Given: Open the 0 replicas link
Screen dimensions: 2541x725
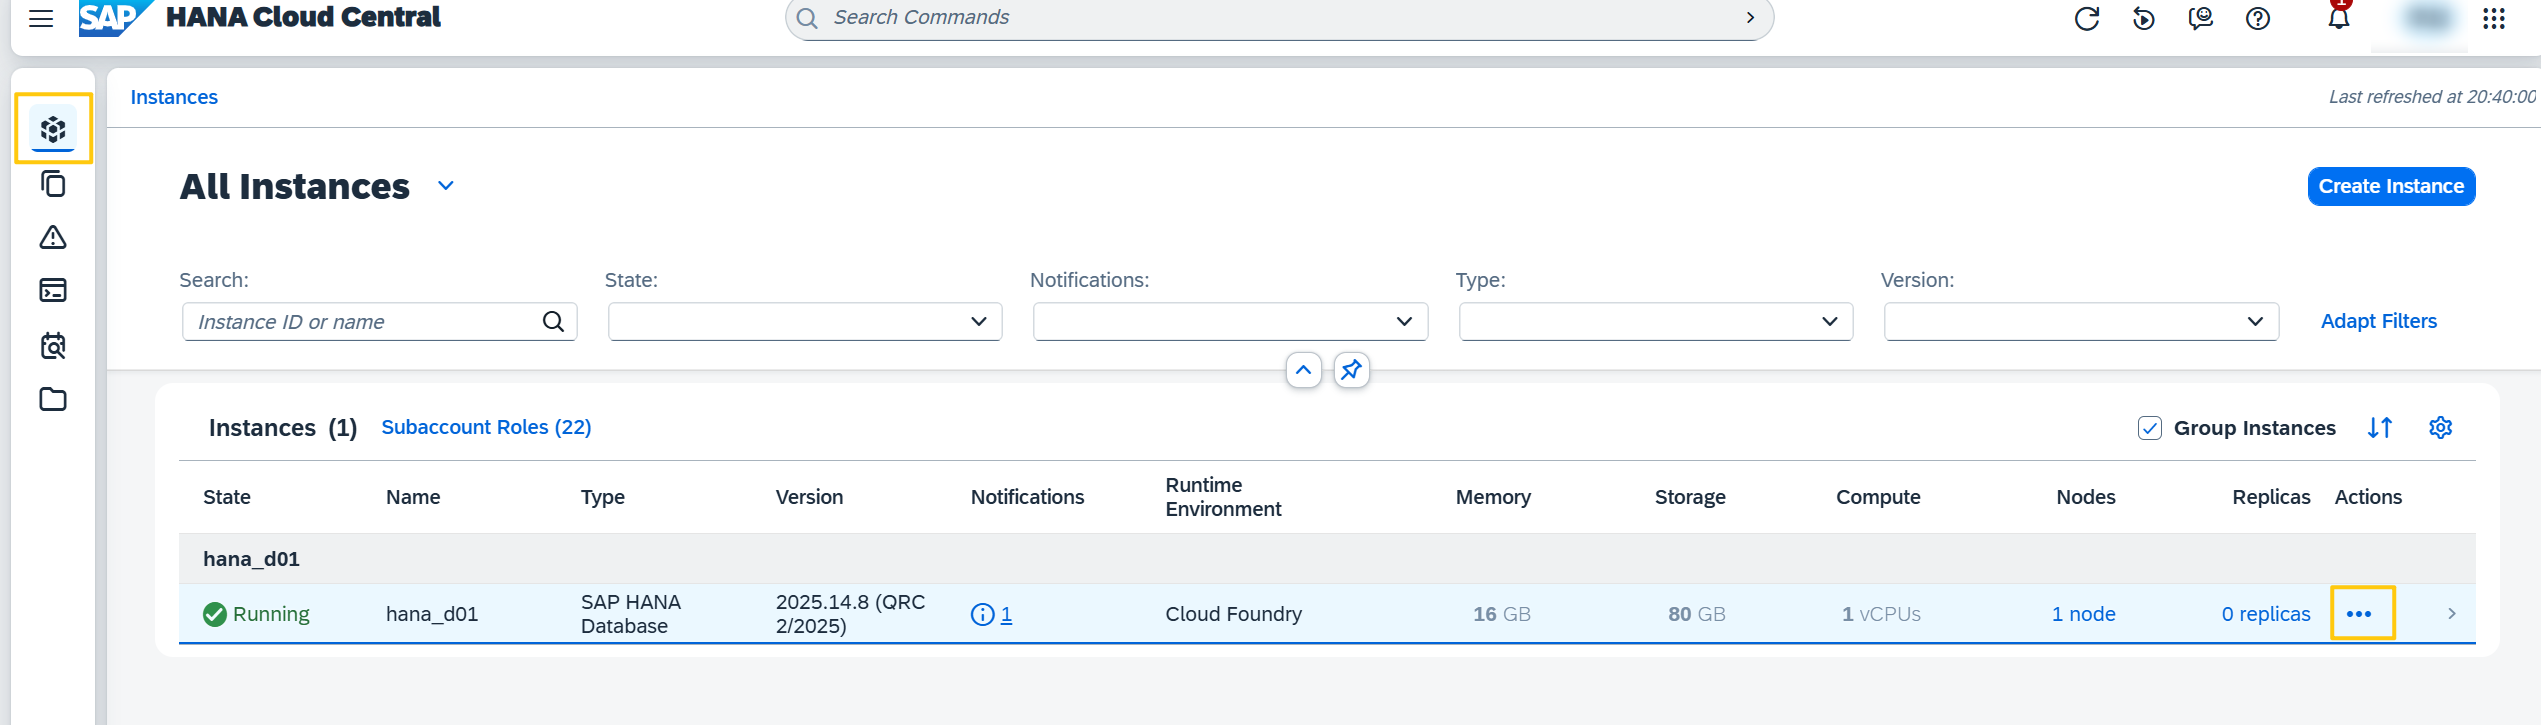Looking at the screenshot, I should point(2266,614).
